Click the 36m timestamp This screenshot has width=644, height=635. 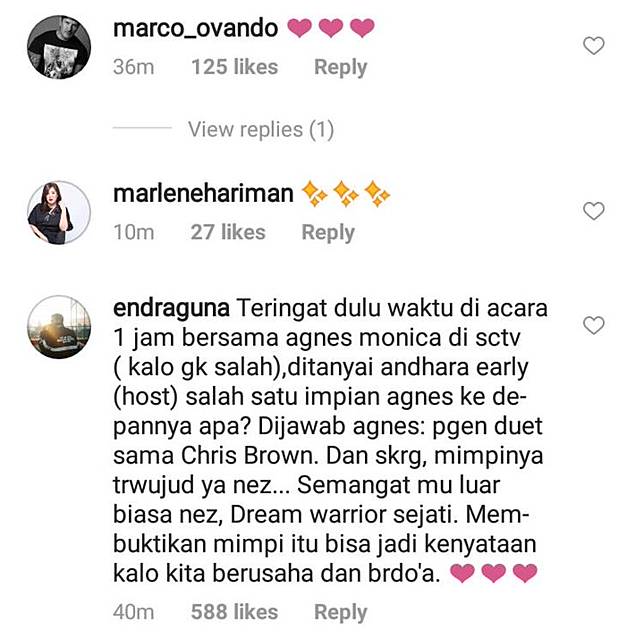point(133,67)
